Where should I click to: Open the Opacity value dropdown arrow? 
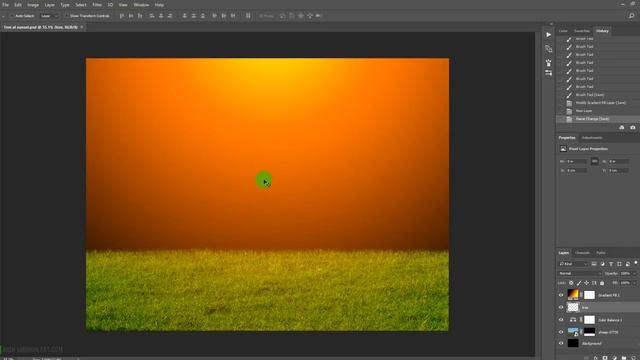[635, 273]
